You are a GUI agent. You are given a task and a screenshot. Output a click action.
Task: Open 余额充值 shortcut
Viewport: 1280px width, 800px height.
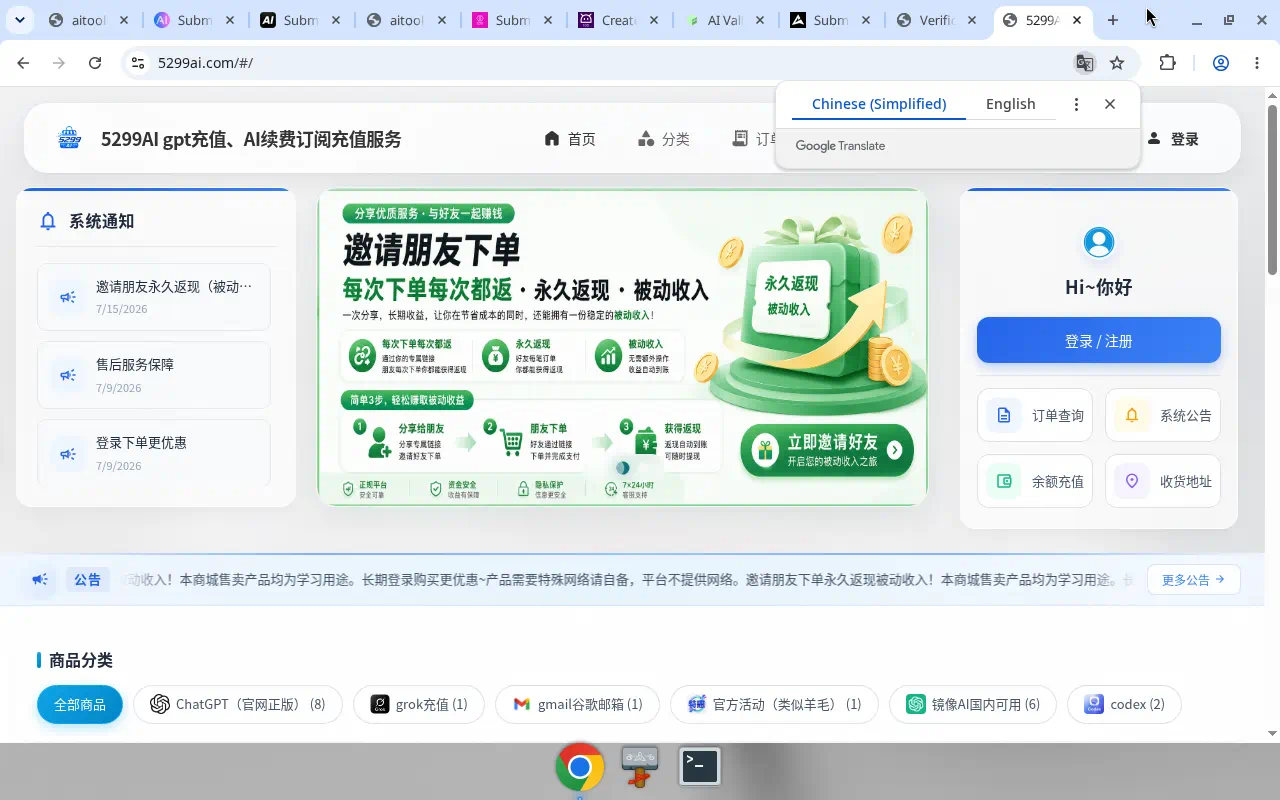pyautogui.click(x=1035, y=481)
